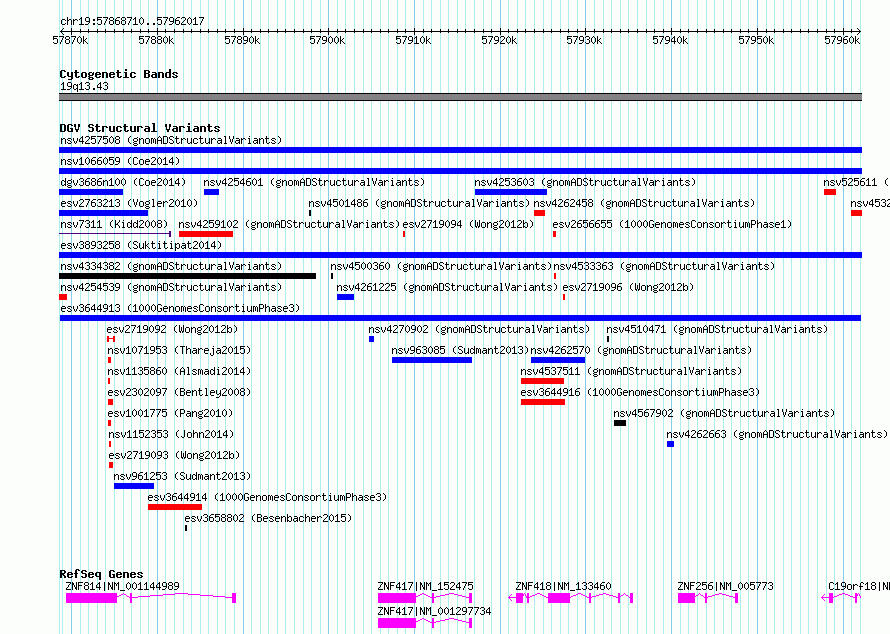The width and height of the screenshot is (890, 634).
Task: Open nsv4270902 variant label
Action: pos(478,329)
